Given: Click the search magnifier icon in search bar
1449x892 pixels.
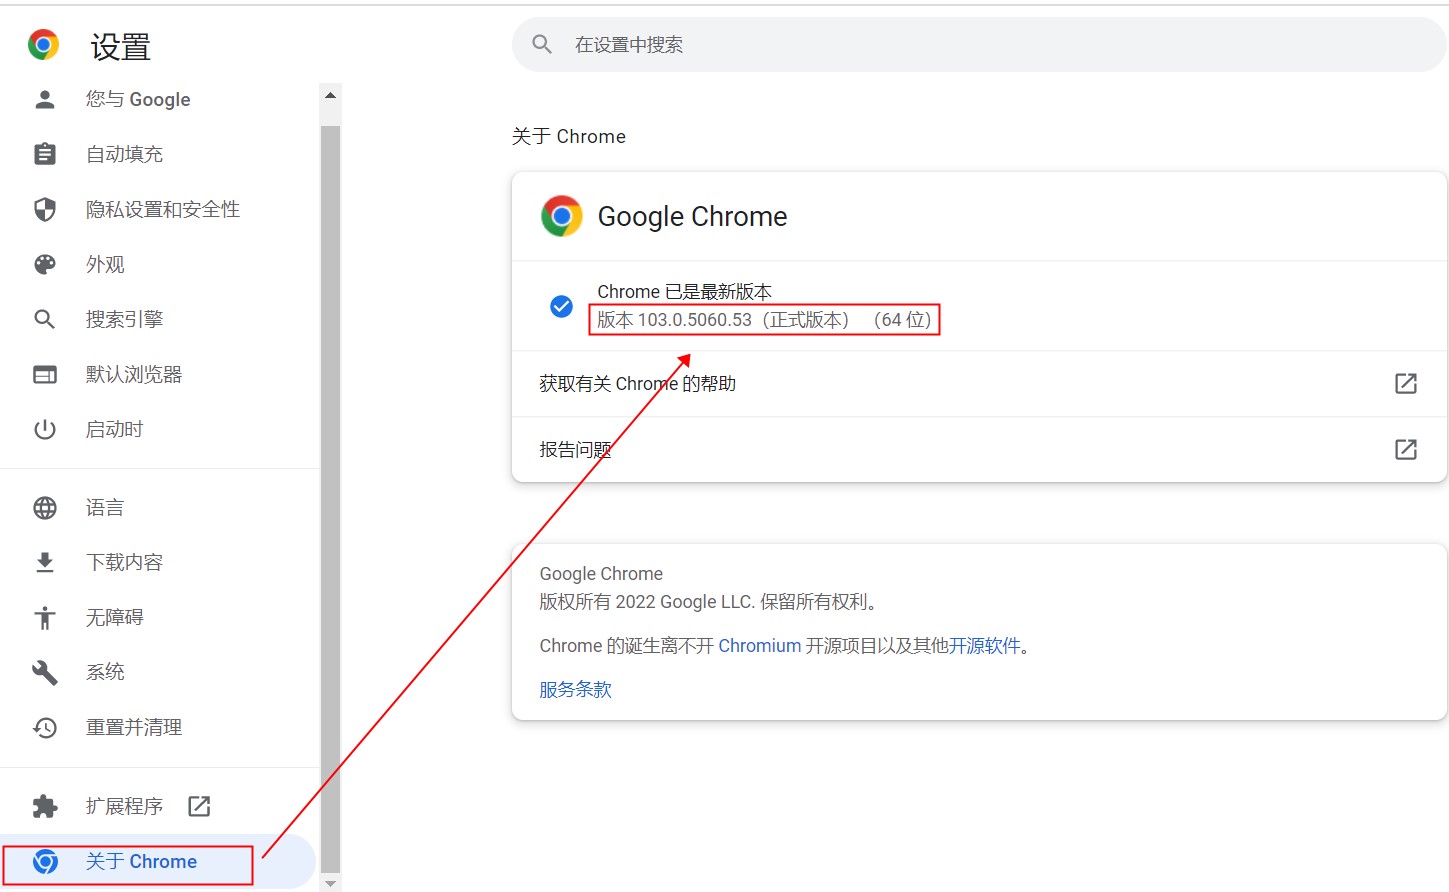Looking at the screenshot, I should click(542, 44).
